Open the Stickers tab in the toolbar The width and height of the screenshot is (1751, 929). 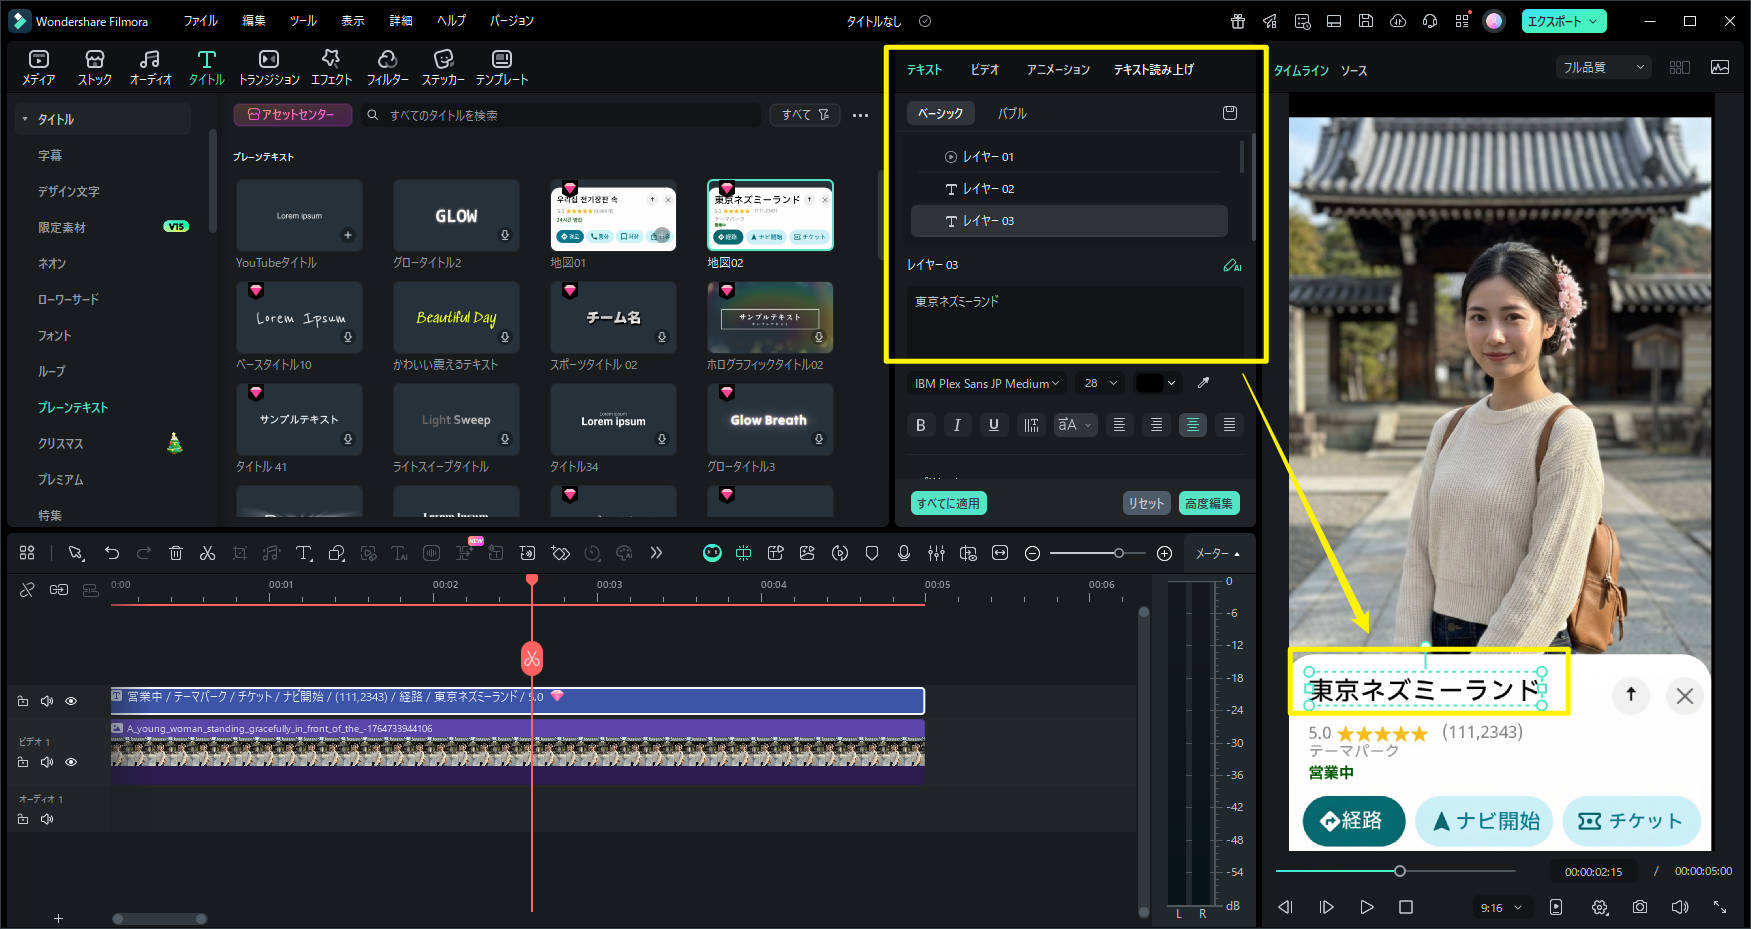point(443,67)
